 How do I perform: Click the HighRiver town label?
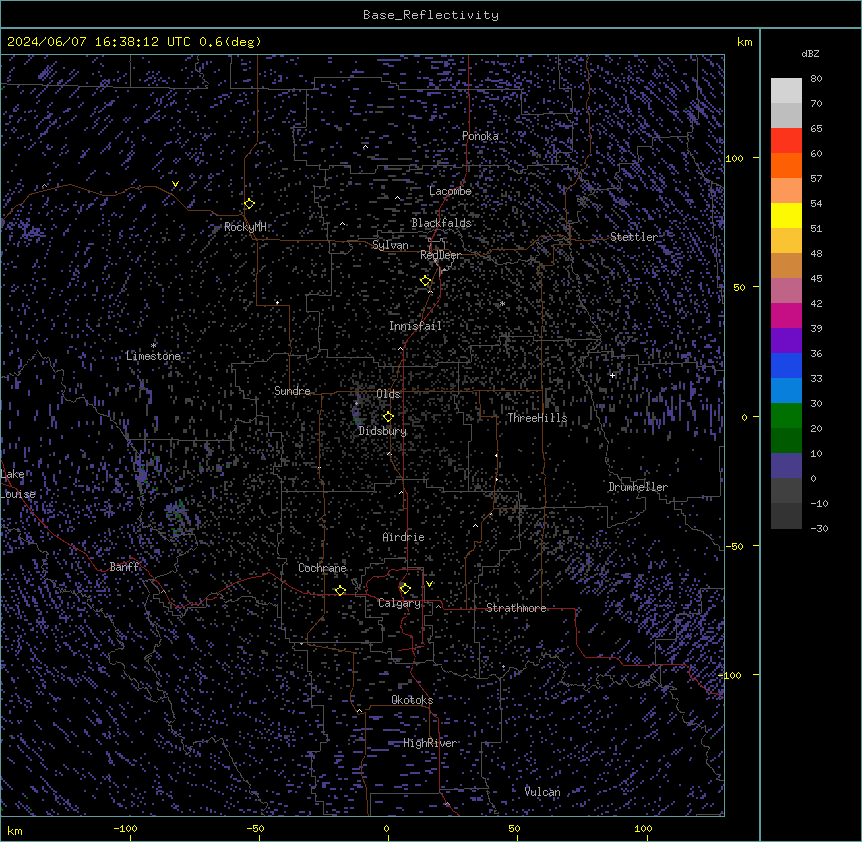coord(429,743)
